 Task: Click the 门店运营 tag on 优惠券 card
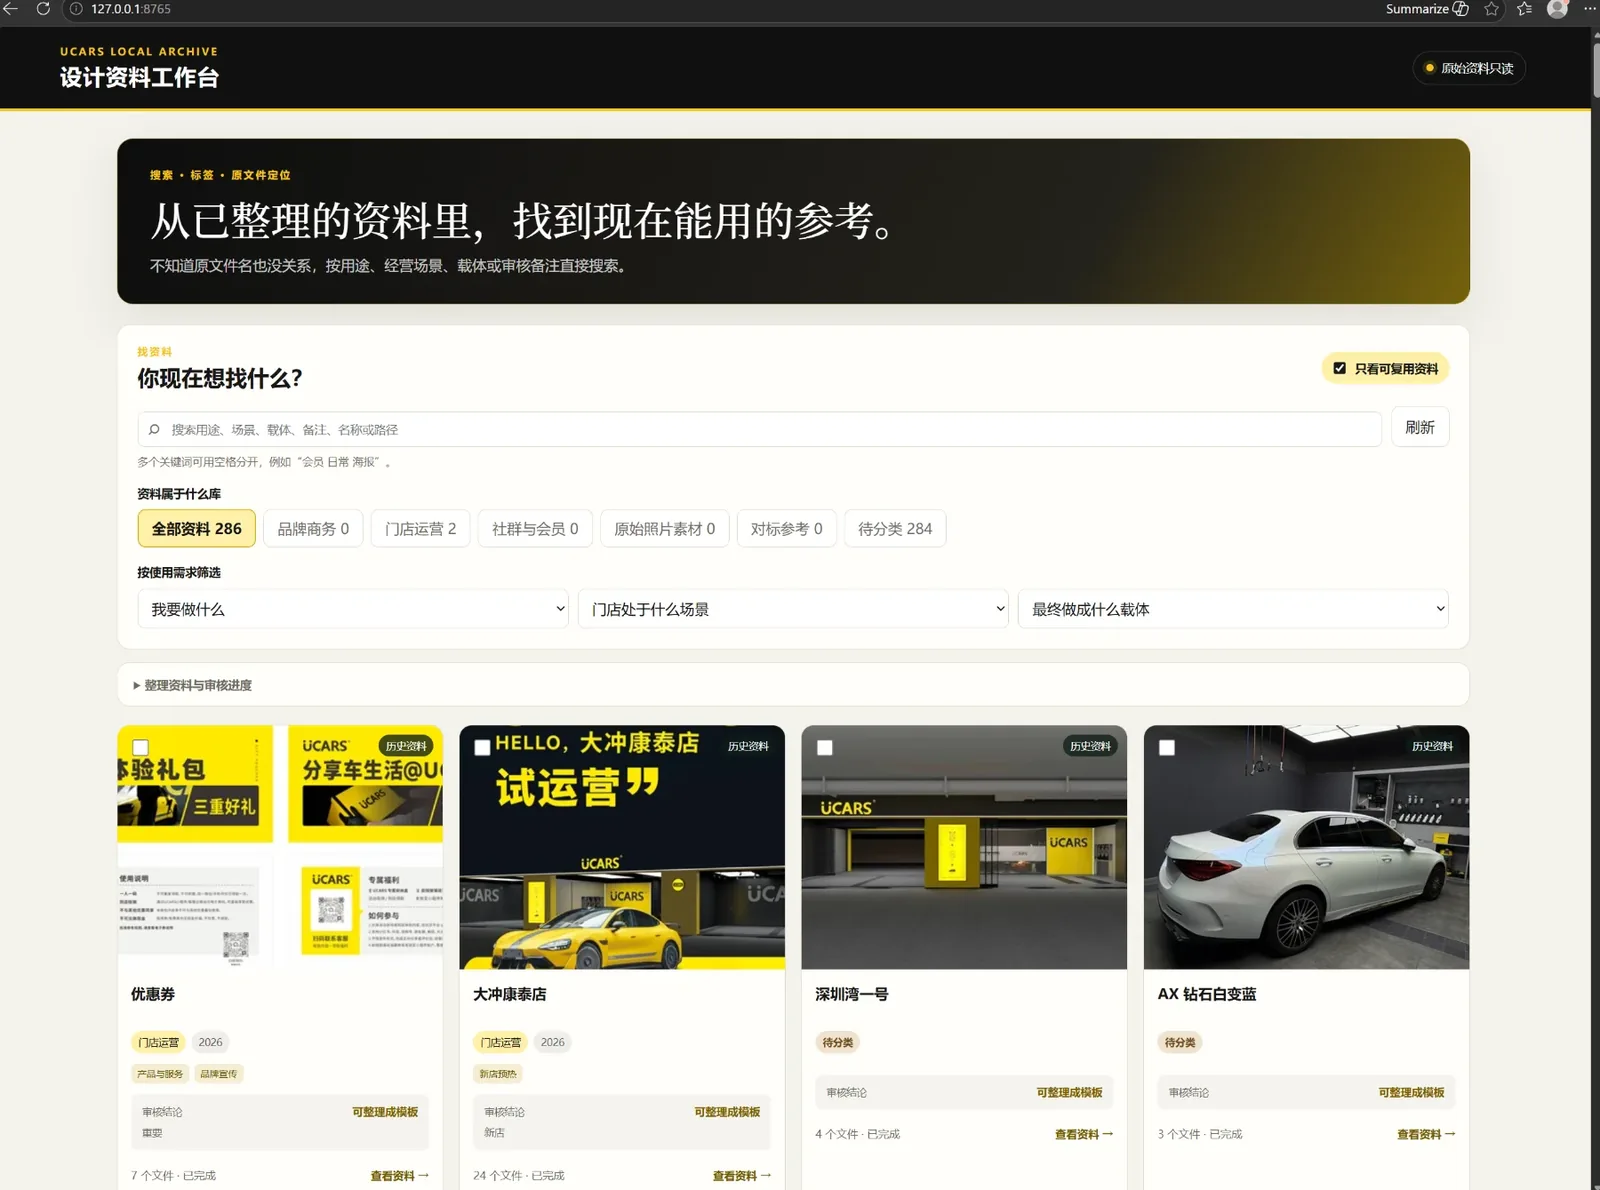pyautogui.click(x=158, y=1042)
